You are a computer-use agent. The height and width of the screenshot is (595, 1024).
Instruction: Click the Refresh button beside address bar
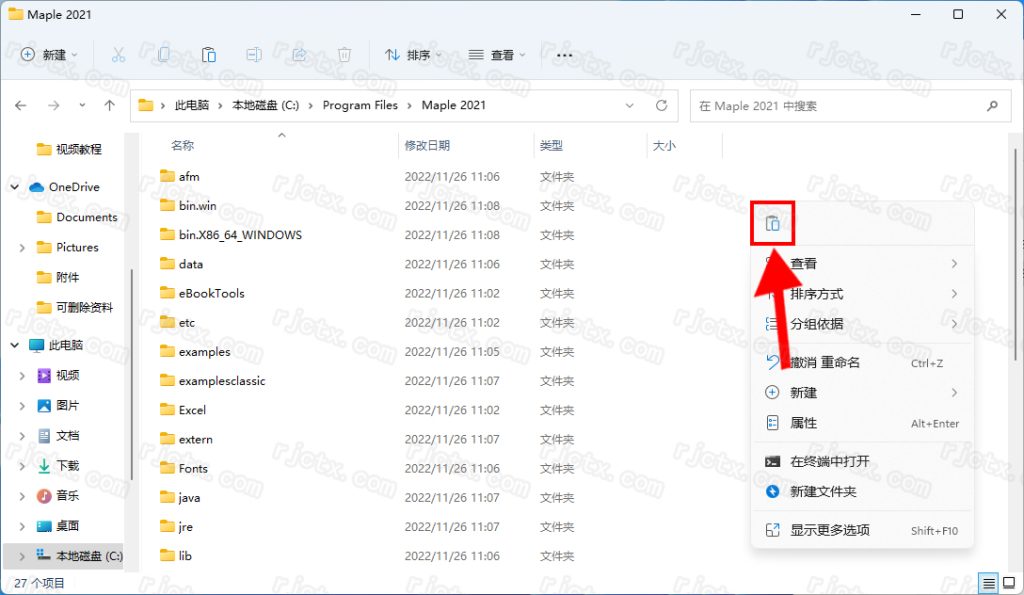click(661, 105)
